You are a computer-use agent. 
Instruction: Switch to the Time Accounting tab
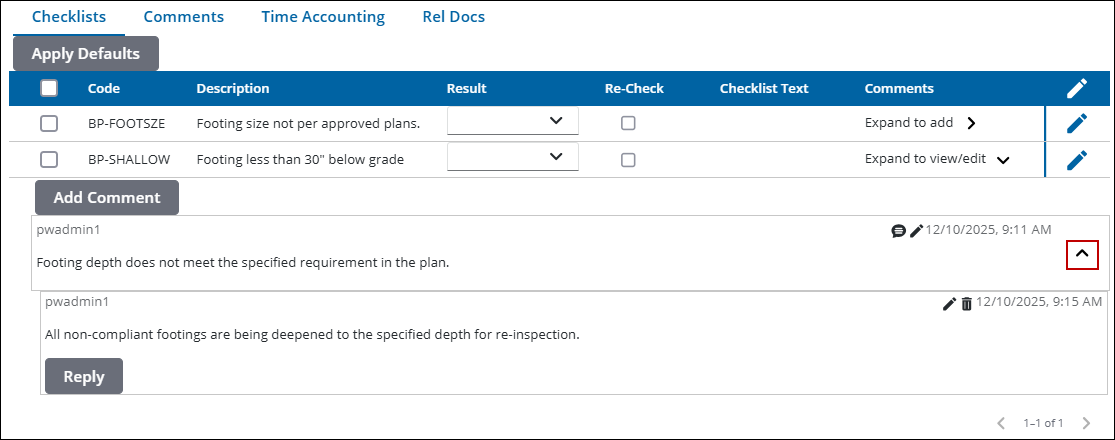point(323,17)
